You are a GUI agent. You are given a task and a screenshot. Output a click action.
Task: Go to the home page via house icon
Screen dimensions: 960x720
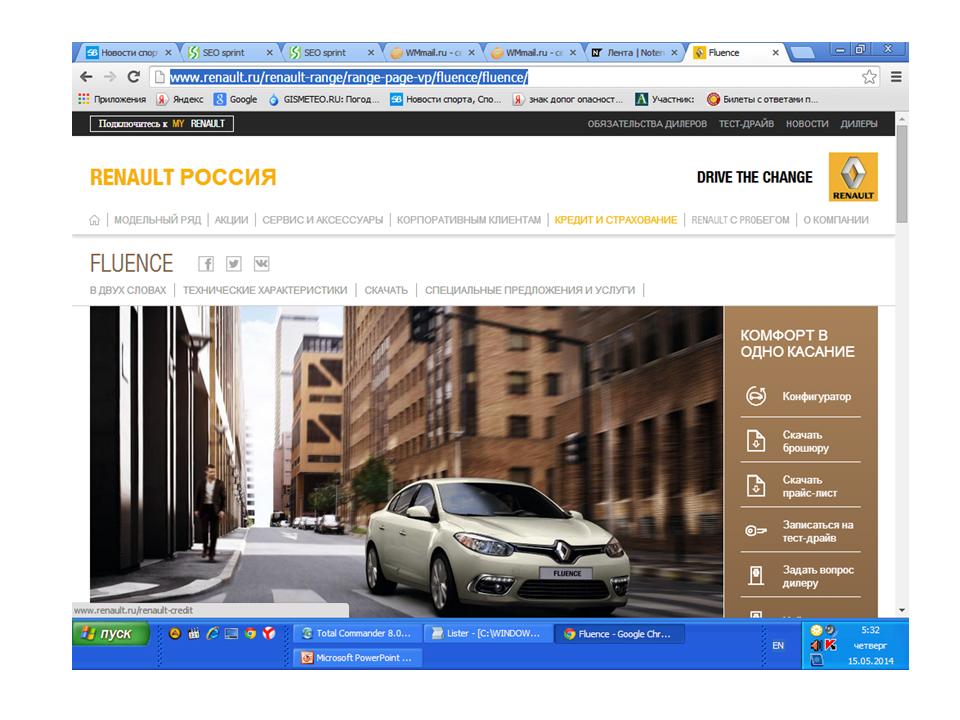click(x=94, y=220)
